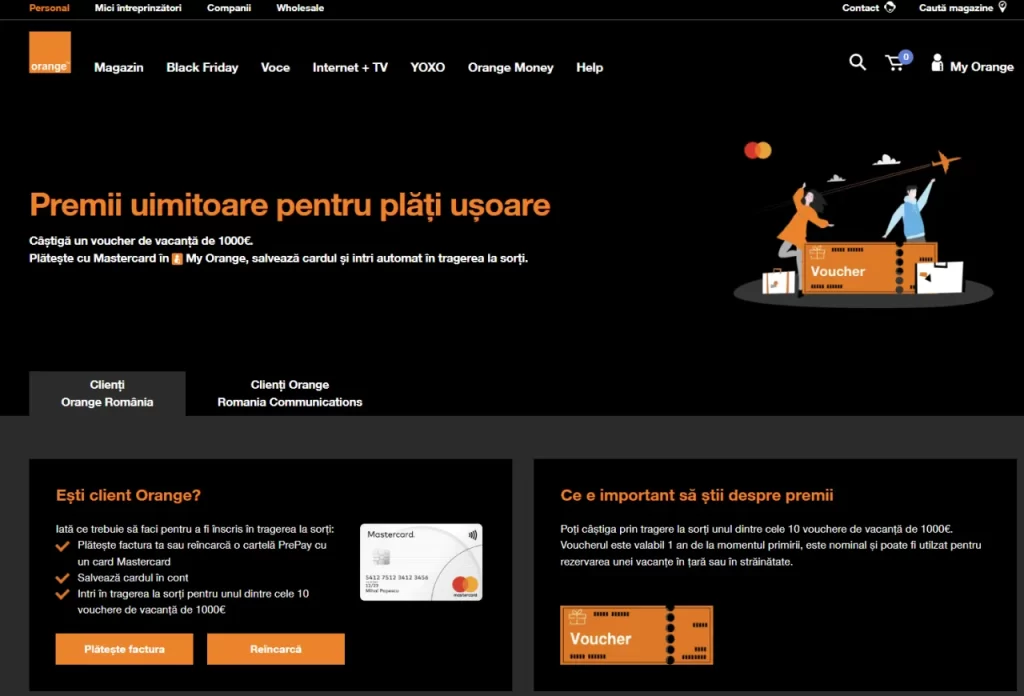The height and width of the screenshot is (696, 1024).
Task: Open the search magnifier icon
Action: point(857,62)
